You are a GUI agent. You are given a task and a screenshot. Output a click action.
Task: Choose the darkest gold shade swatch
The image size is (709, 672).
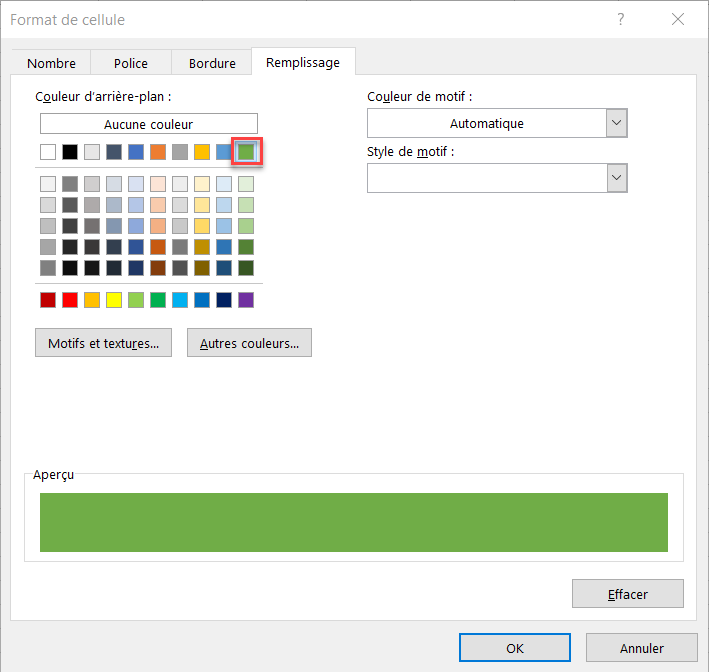pos(202,268)
